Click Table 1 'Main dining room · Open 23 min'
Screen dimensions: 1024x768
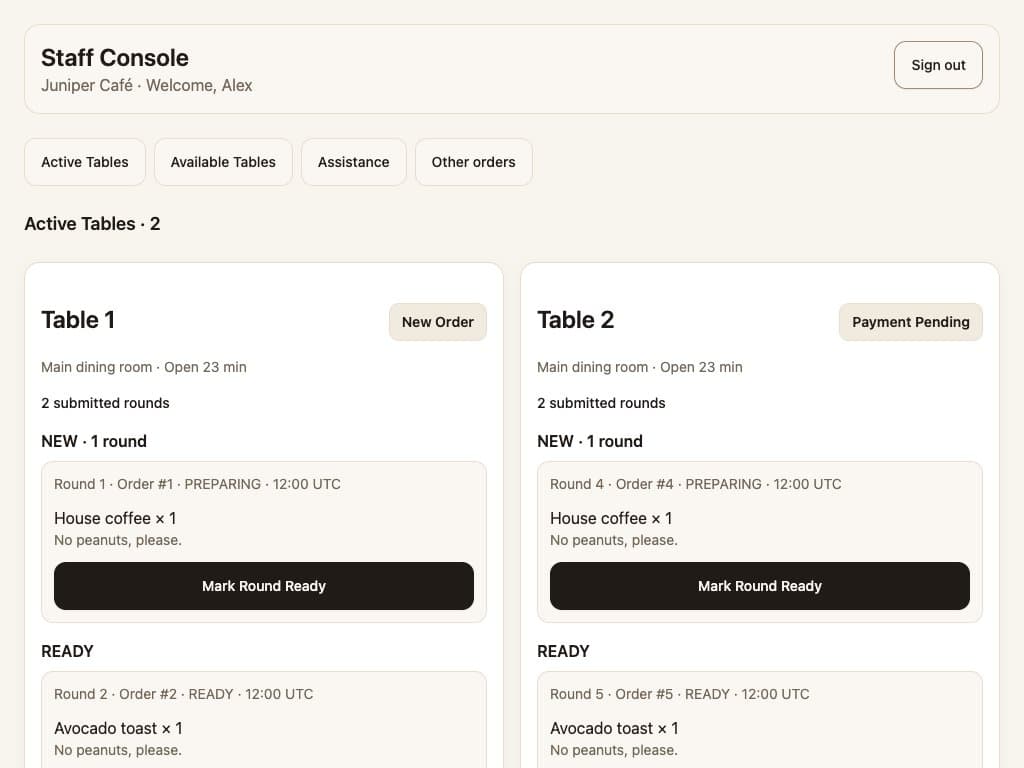(144, 367)
